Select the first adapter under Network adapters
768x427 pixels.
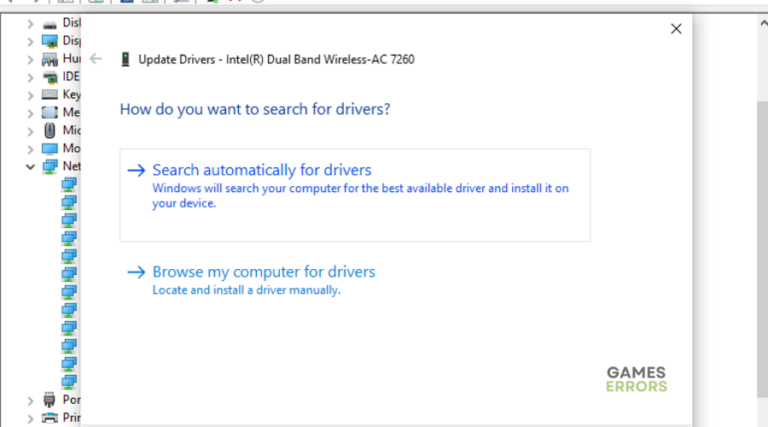69,184
